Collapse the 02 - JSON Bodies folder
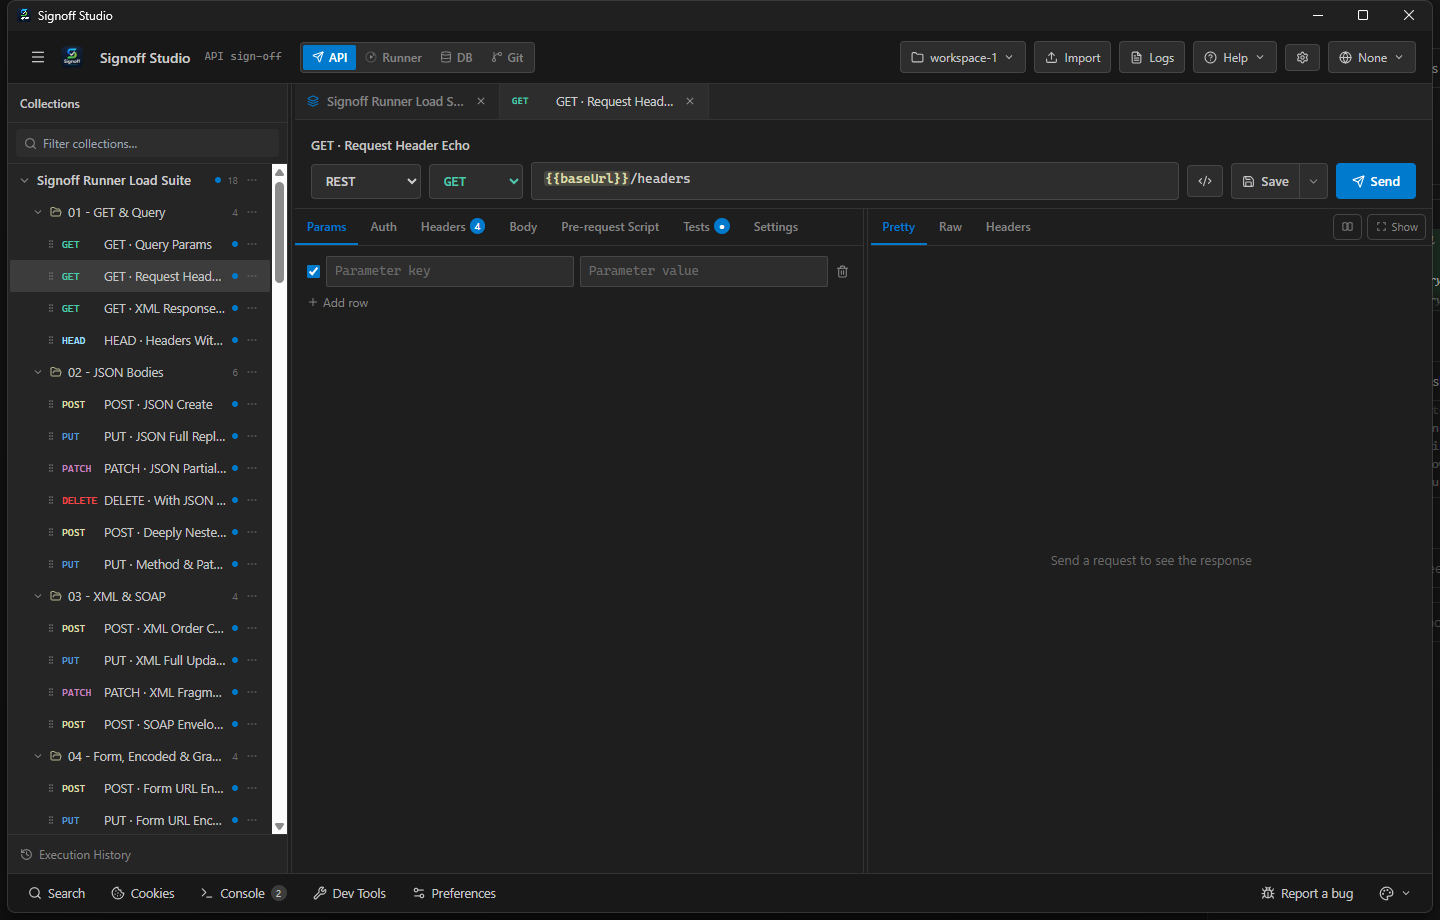Image resolution: width=1440 pixels, height=920 pixels. [x=39, y=372]
